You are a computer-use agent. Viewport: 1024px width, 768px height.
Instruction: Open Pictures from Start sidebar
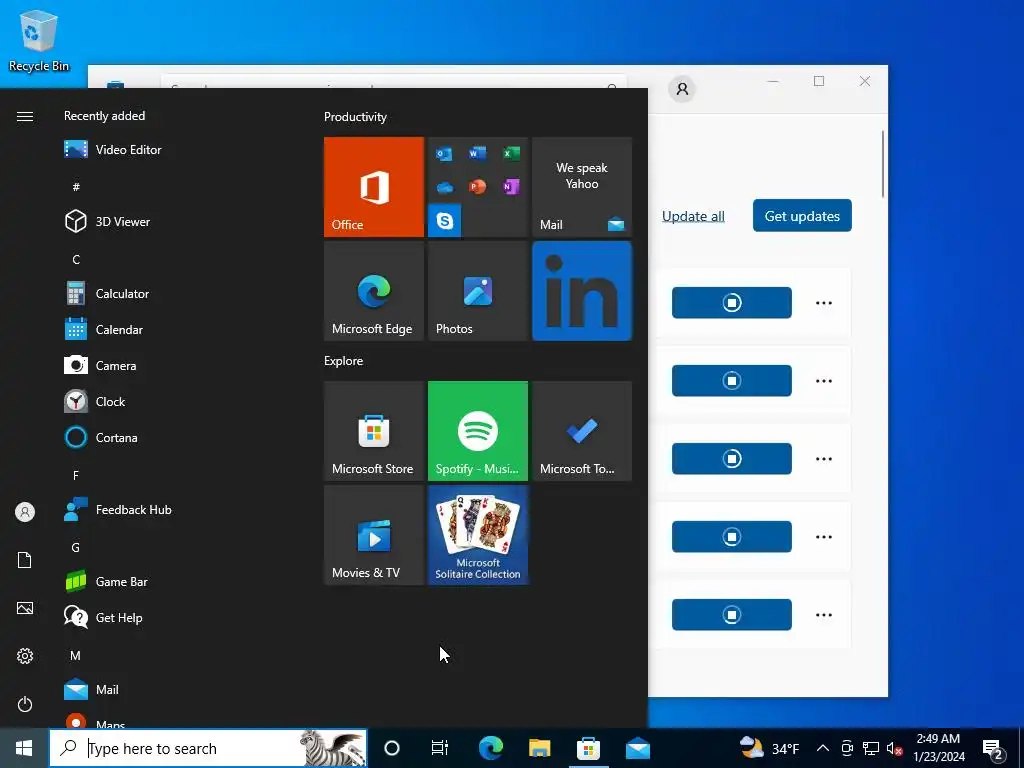pyautogui.click(x=25, y=608)
